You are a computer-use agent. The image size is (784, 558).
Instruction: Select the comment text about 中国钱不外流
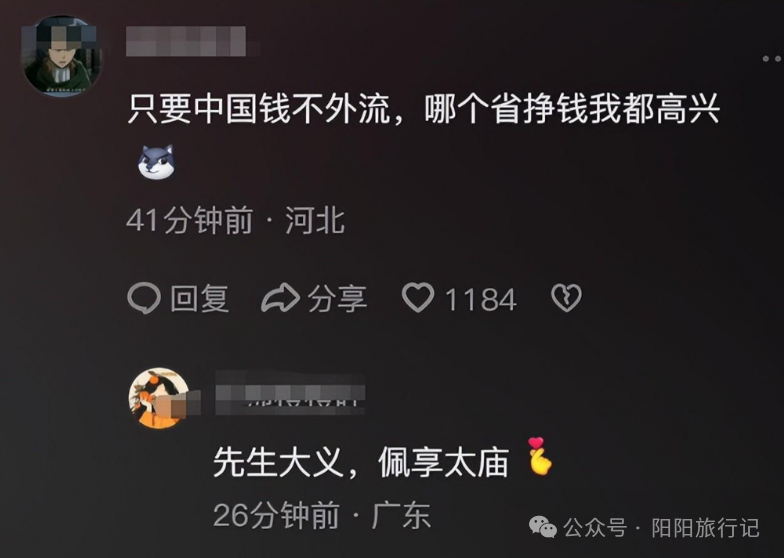(424, 108)
